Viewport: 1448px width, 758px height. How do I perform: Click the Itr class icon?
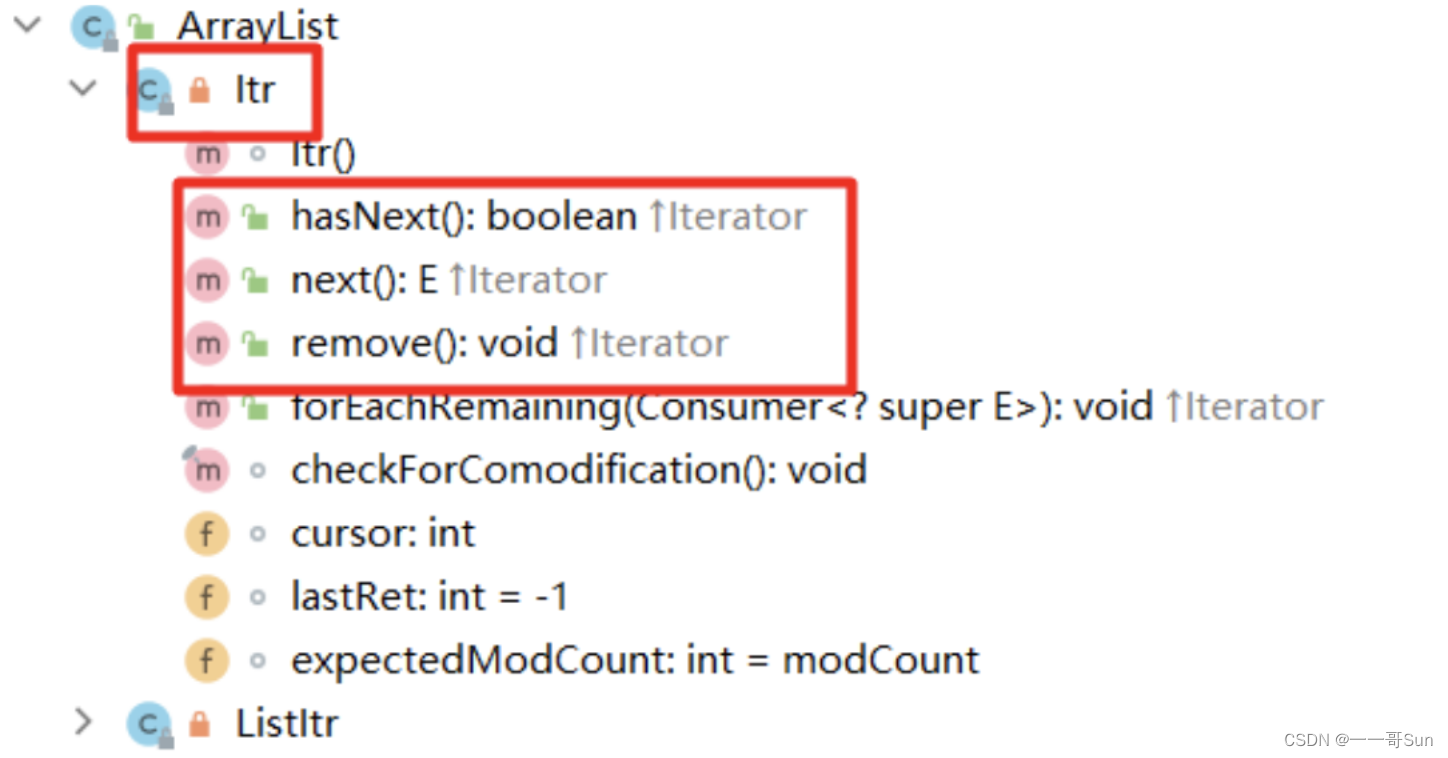pos(152,90)
